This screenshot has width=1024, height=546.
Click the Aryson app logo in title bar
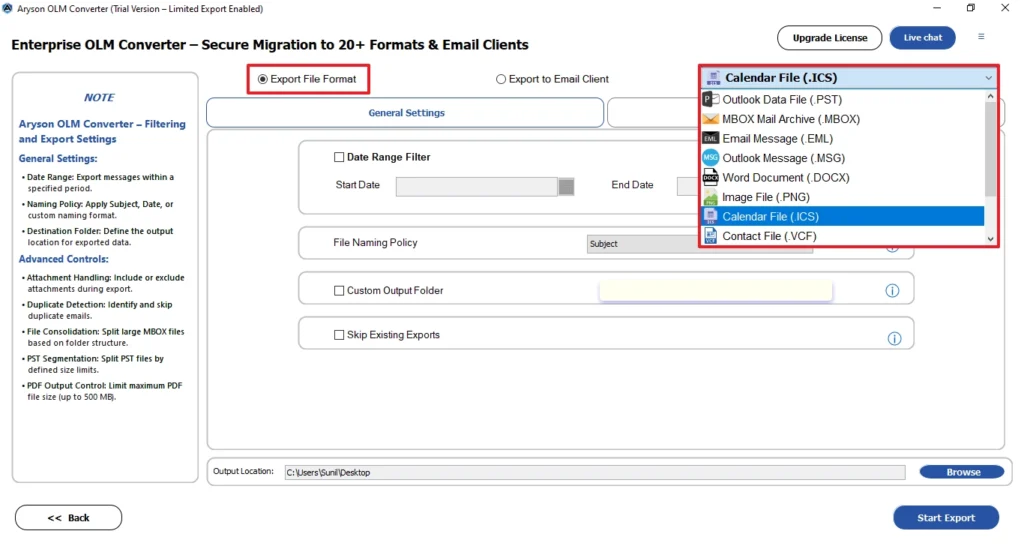pyautogui.click(x=7, y=8)
